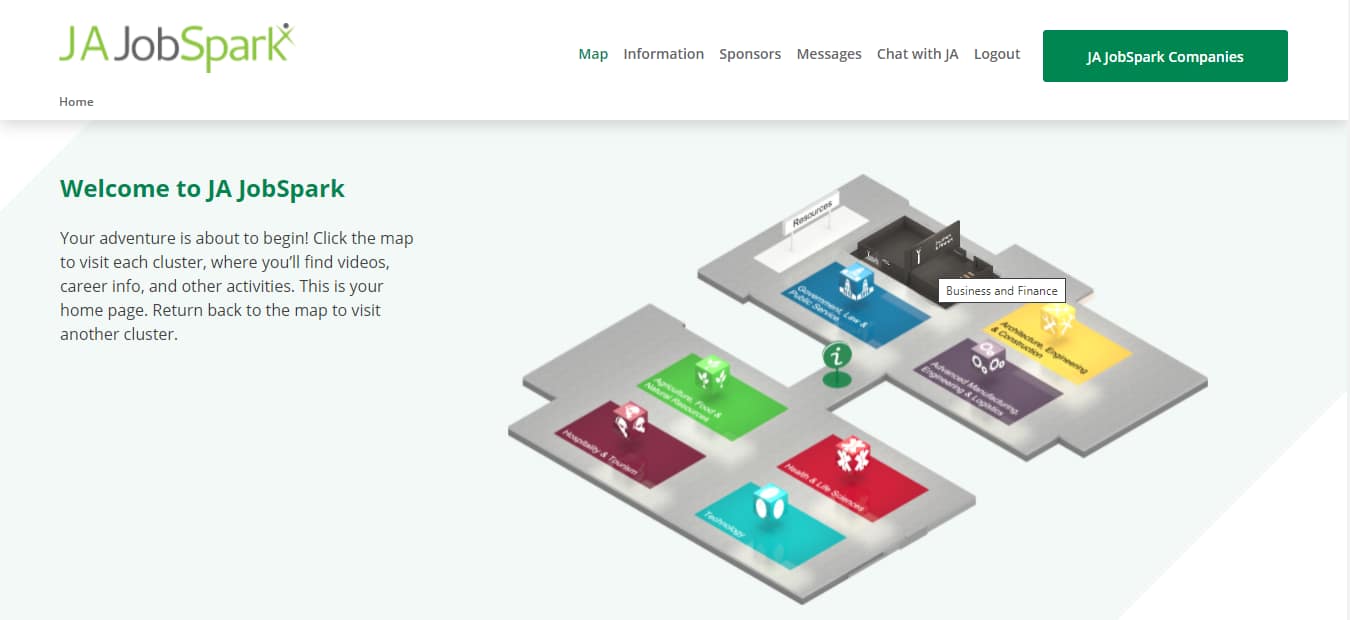Log out using the Logout link
This screenshot has width=1350, height=620.
(x=996, y=54)
